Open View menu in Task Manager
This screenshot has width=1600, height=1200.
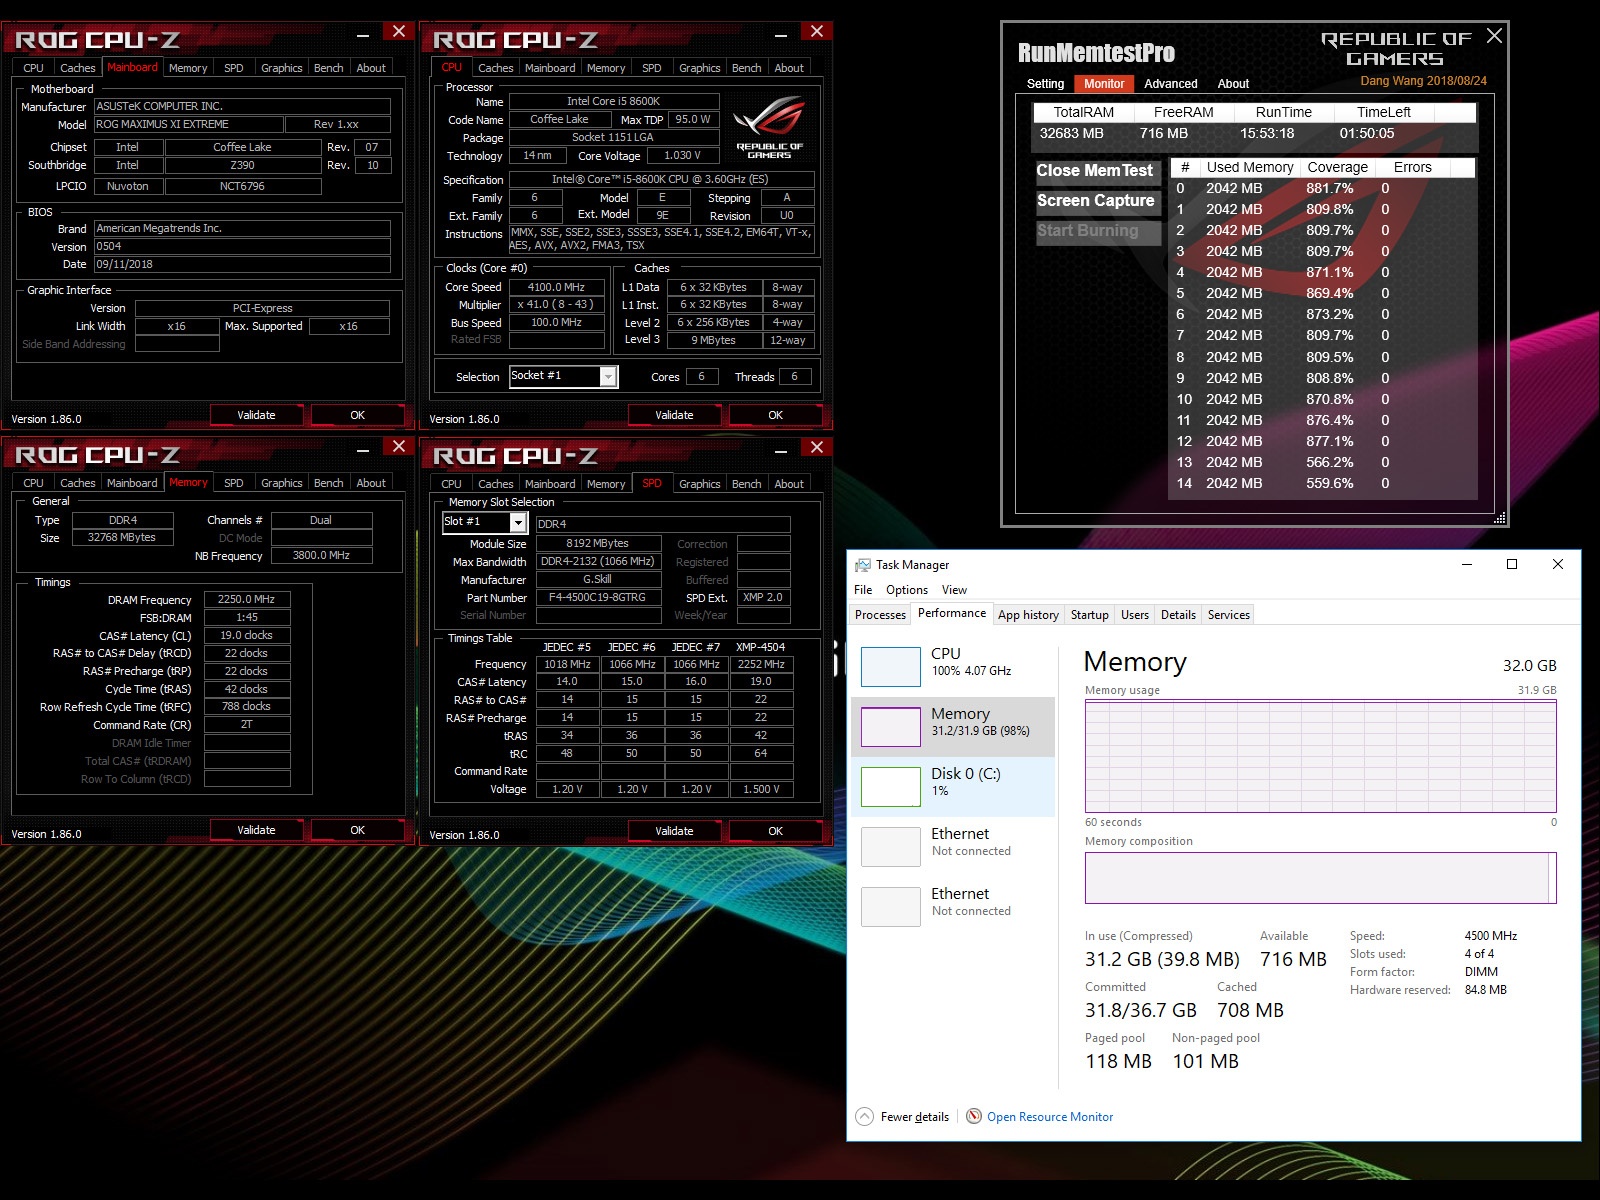click(954, 590)
